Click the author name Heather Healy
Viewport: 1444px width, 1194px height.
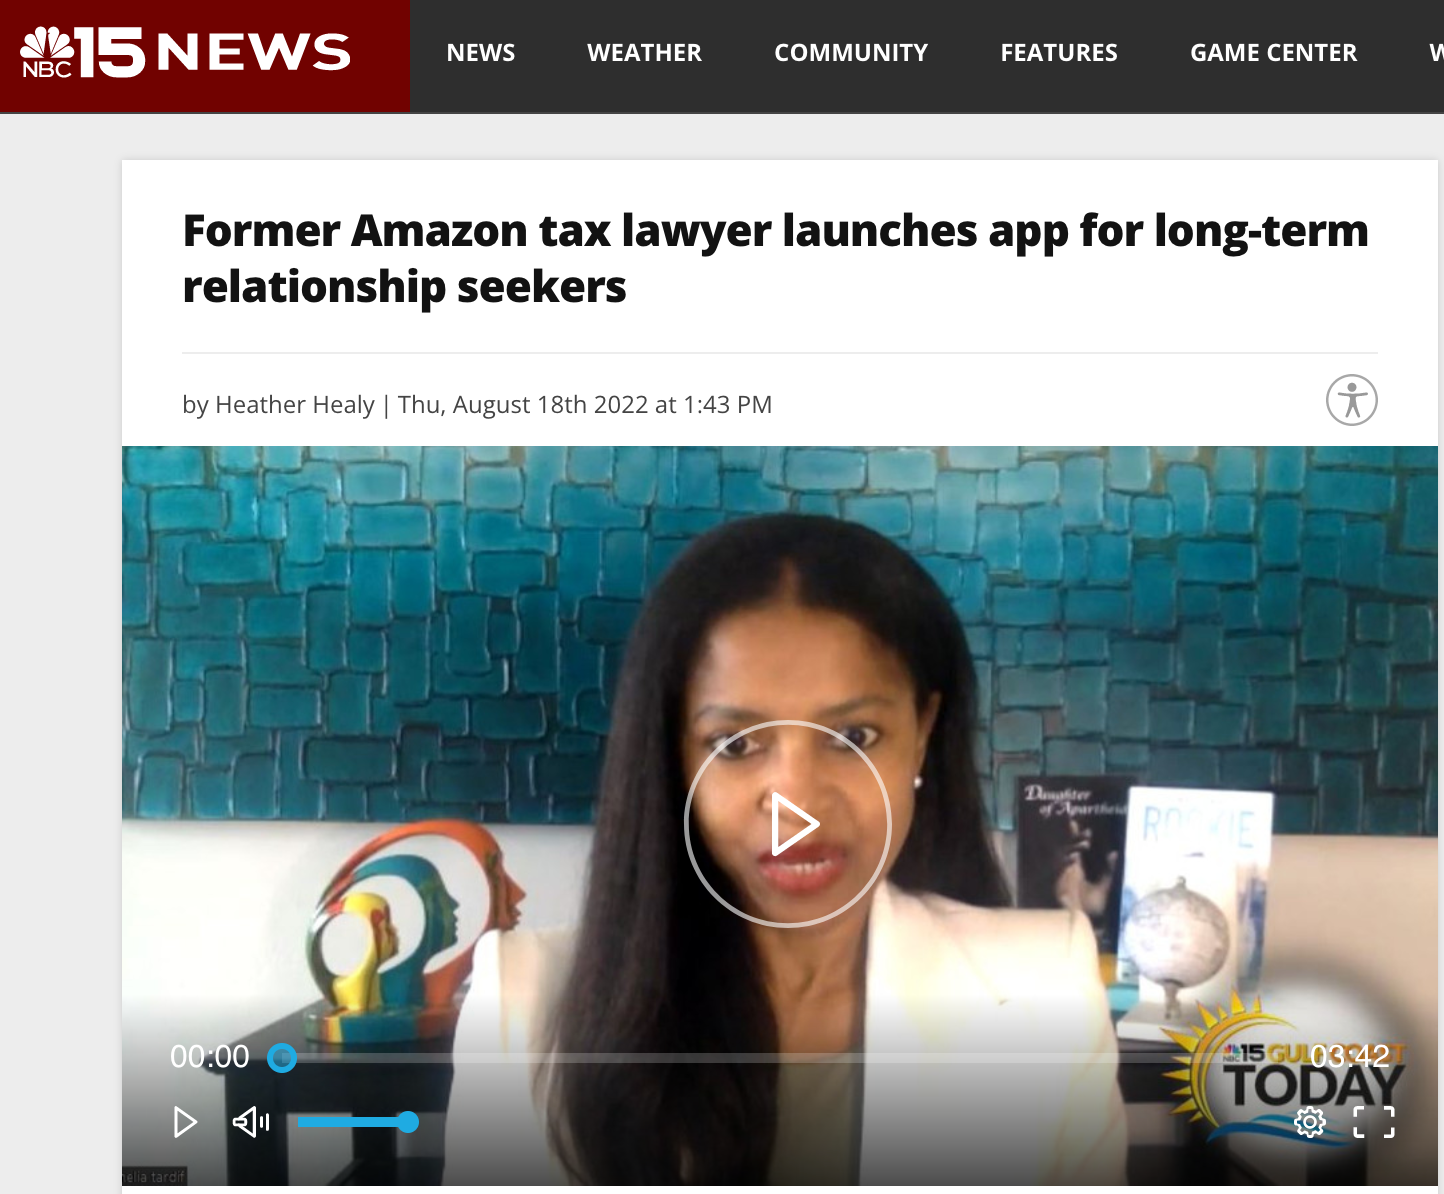coord(295,404)
